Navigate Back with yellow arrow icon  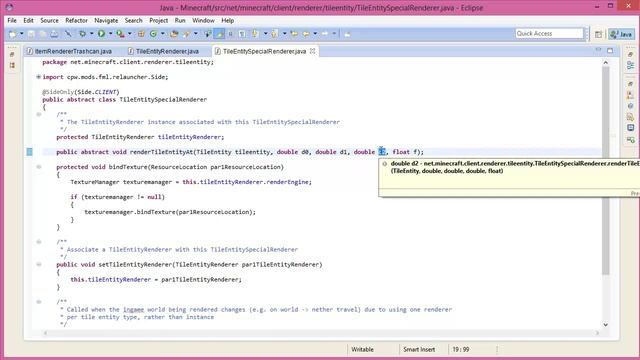point(306,34)
